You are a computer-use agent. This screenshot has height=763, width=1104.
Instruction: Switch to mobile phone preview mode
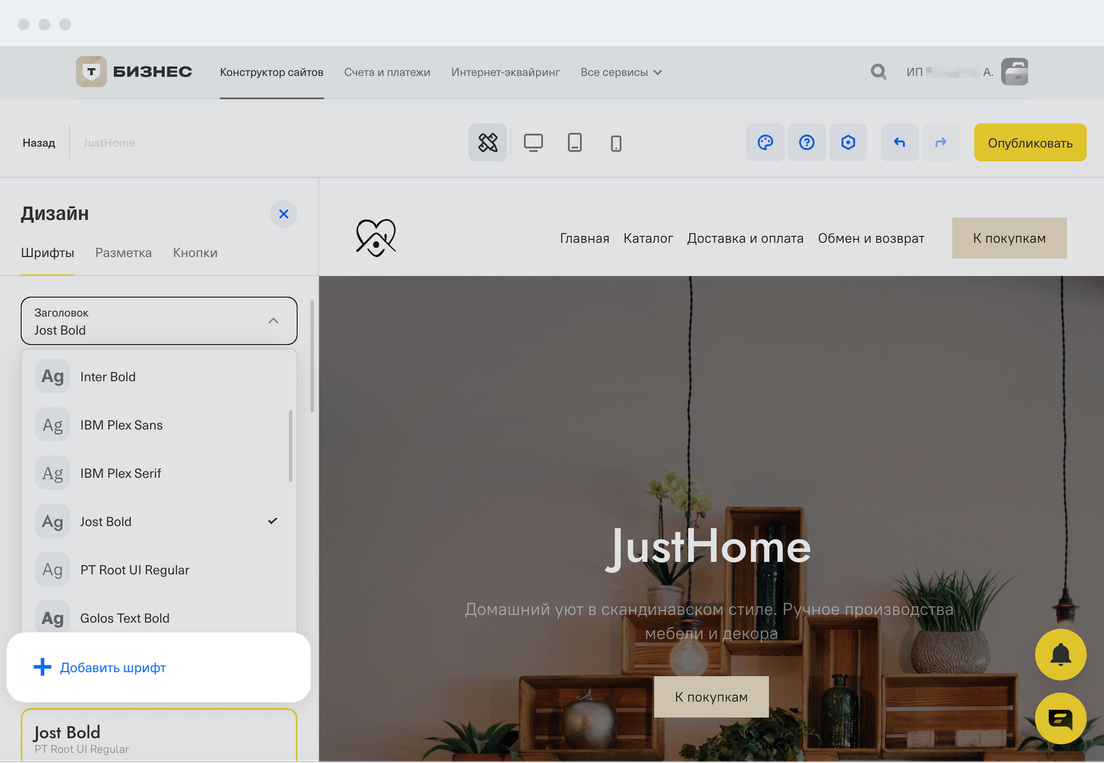click(616, 143)
